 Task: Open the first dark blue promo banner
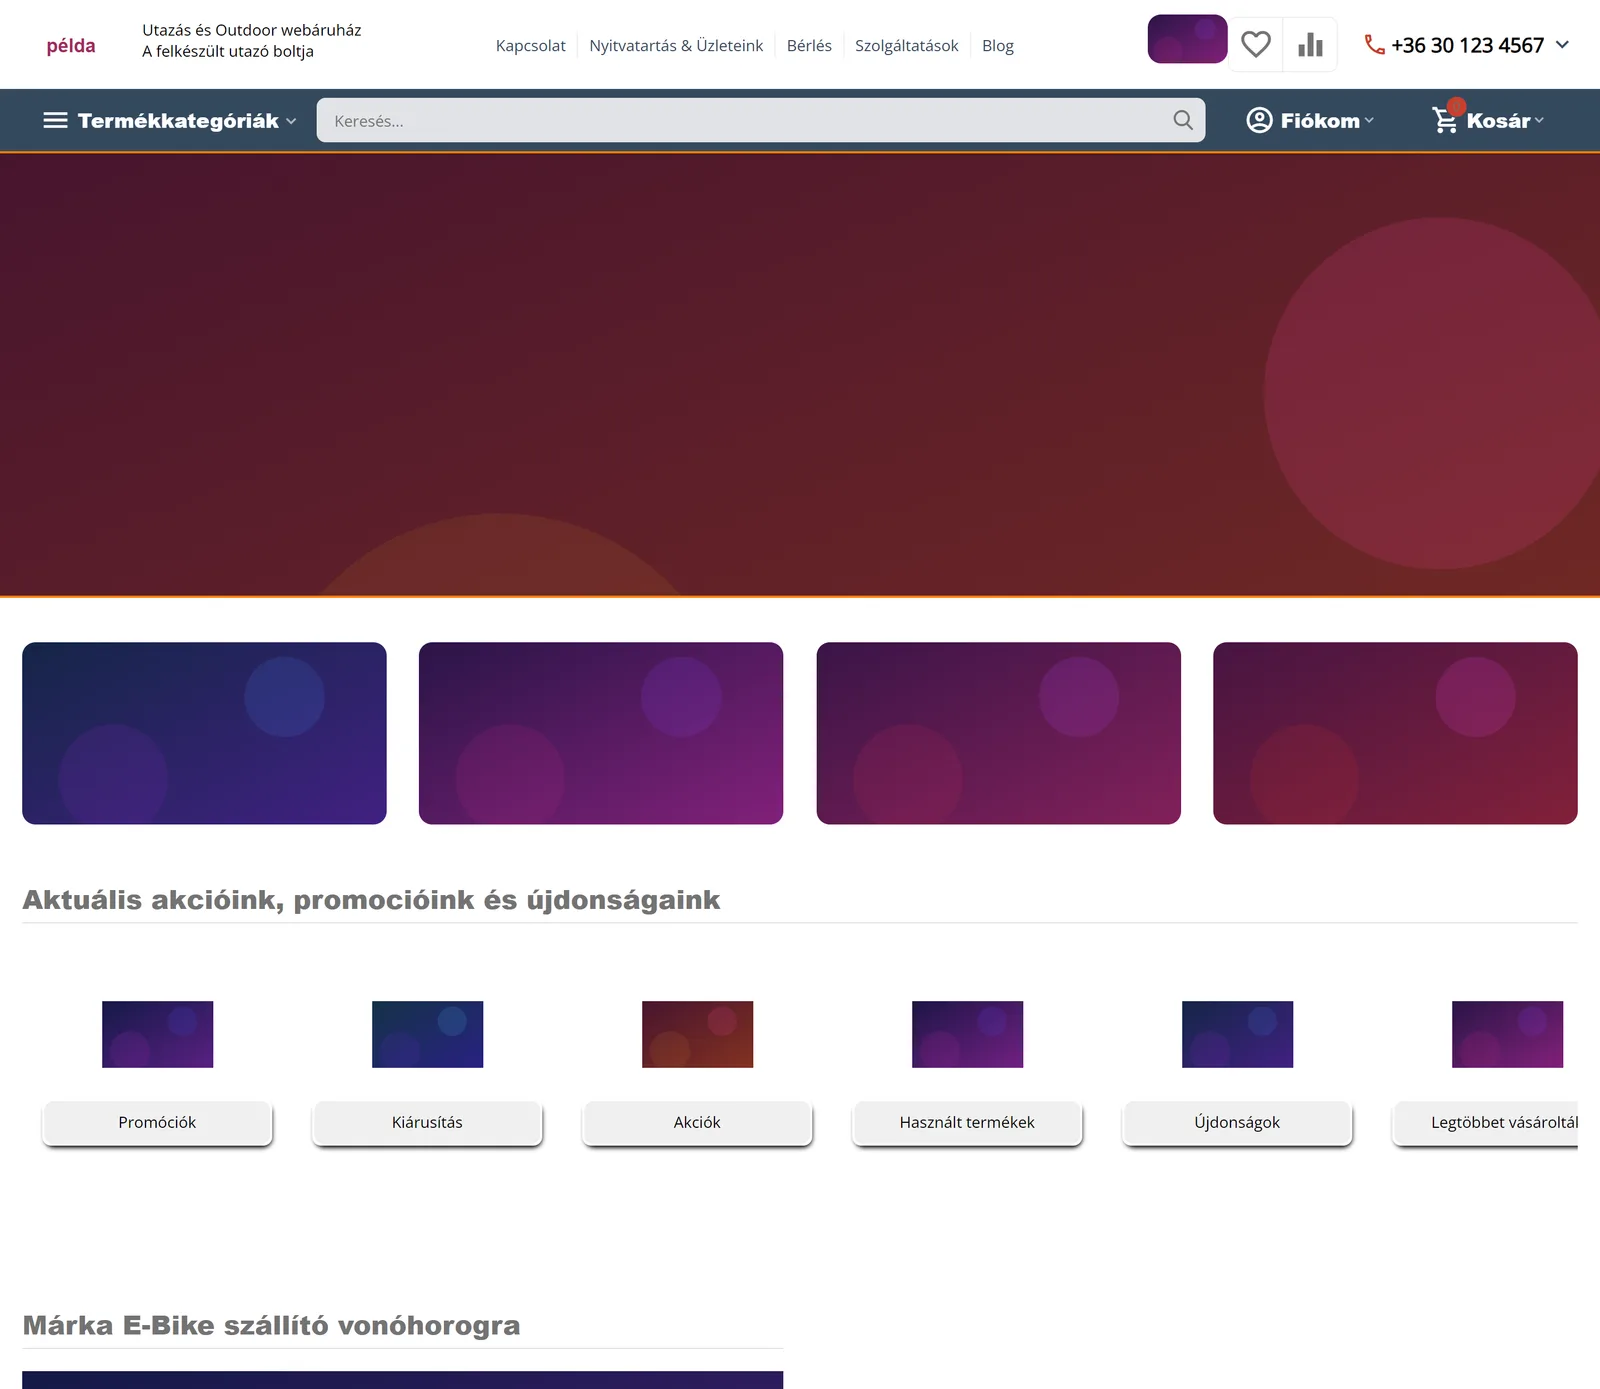coord(204,733)
